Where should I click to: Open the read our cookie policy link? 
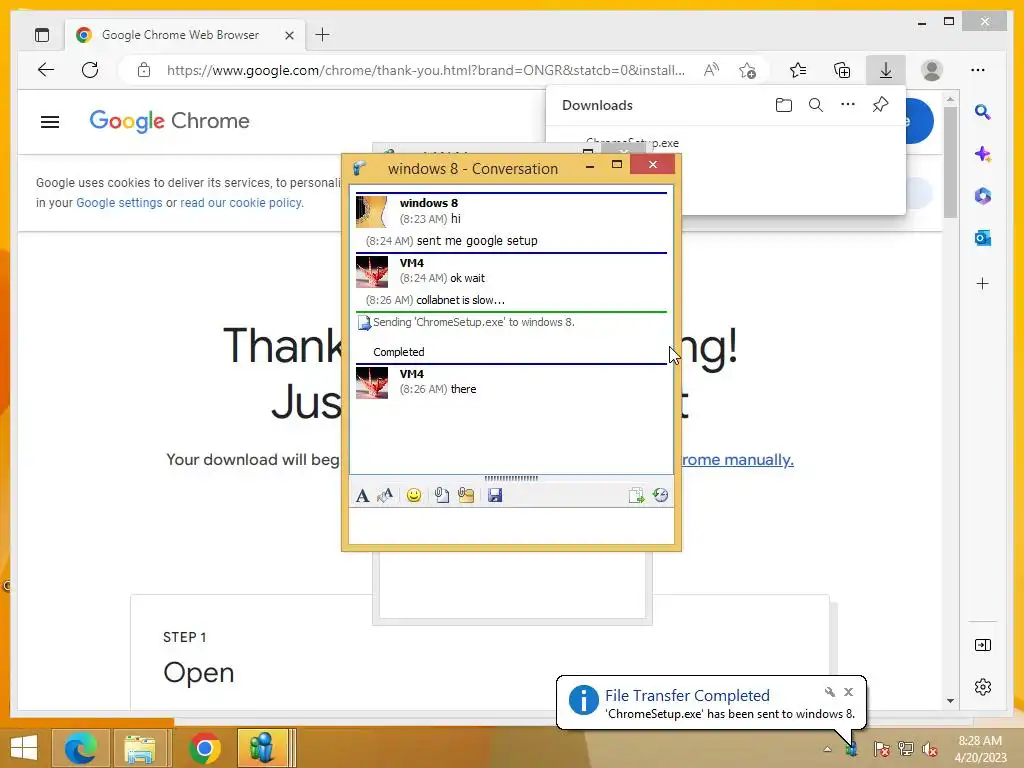[242, 203]
